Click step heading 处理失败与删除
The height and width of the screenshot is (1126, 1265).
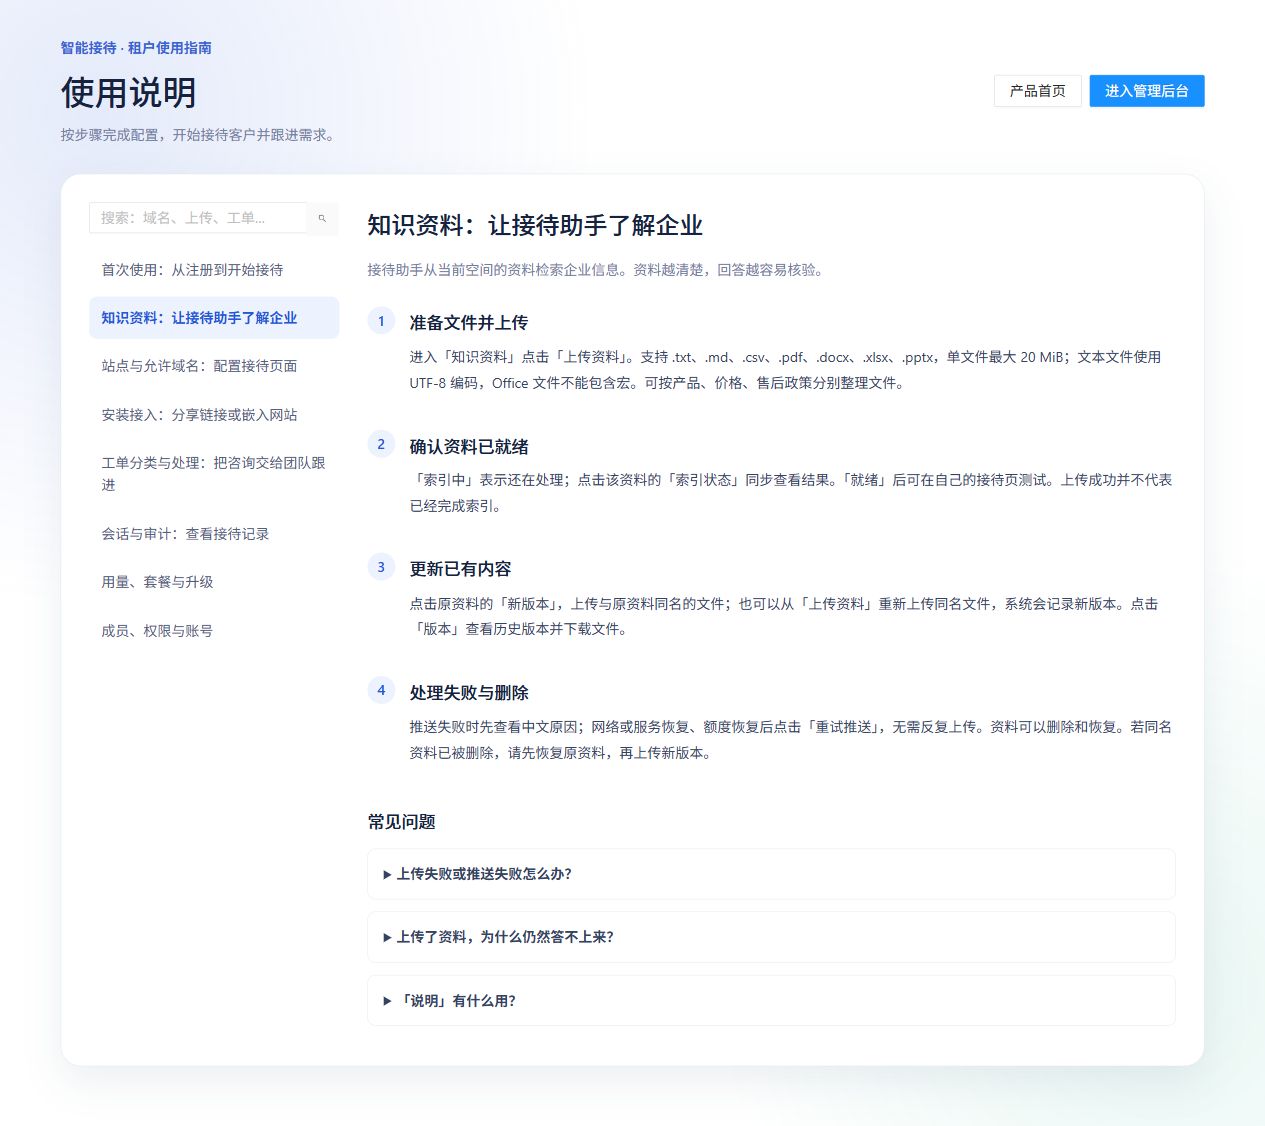469,693
